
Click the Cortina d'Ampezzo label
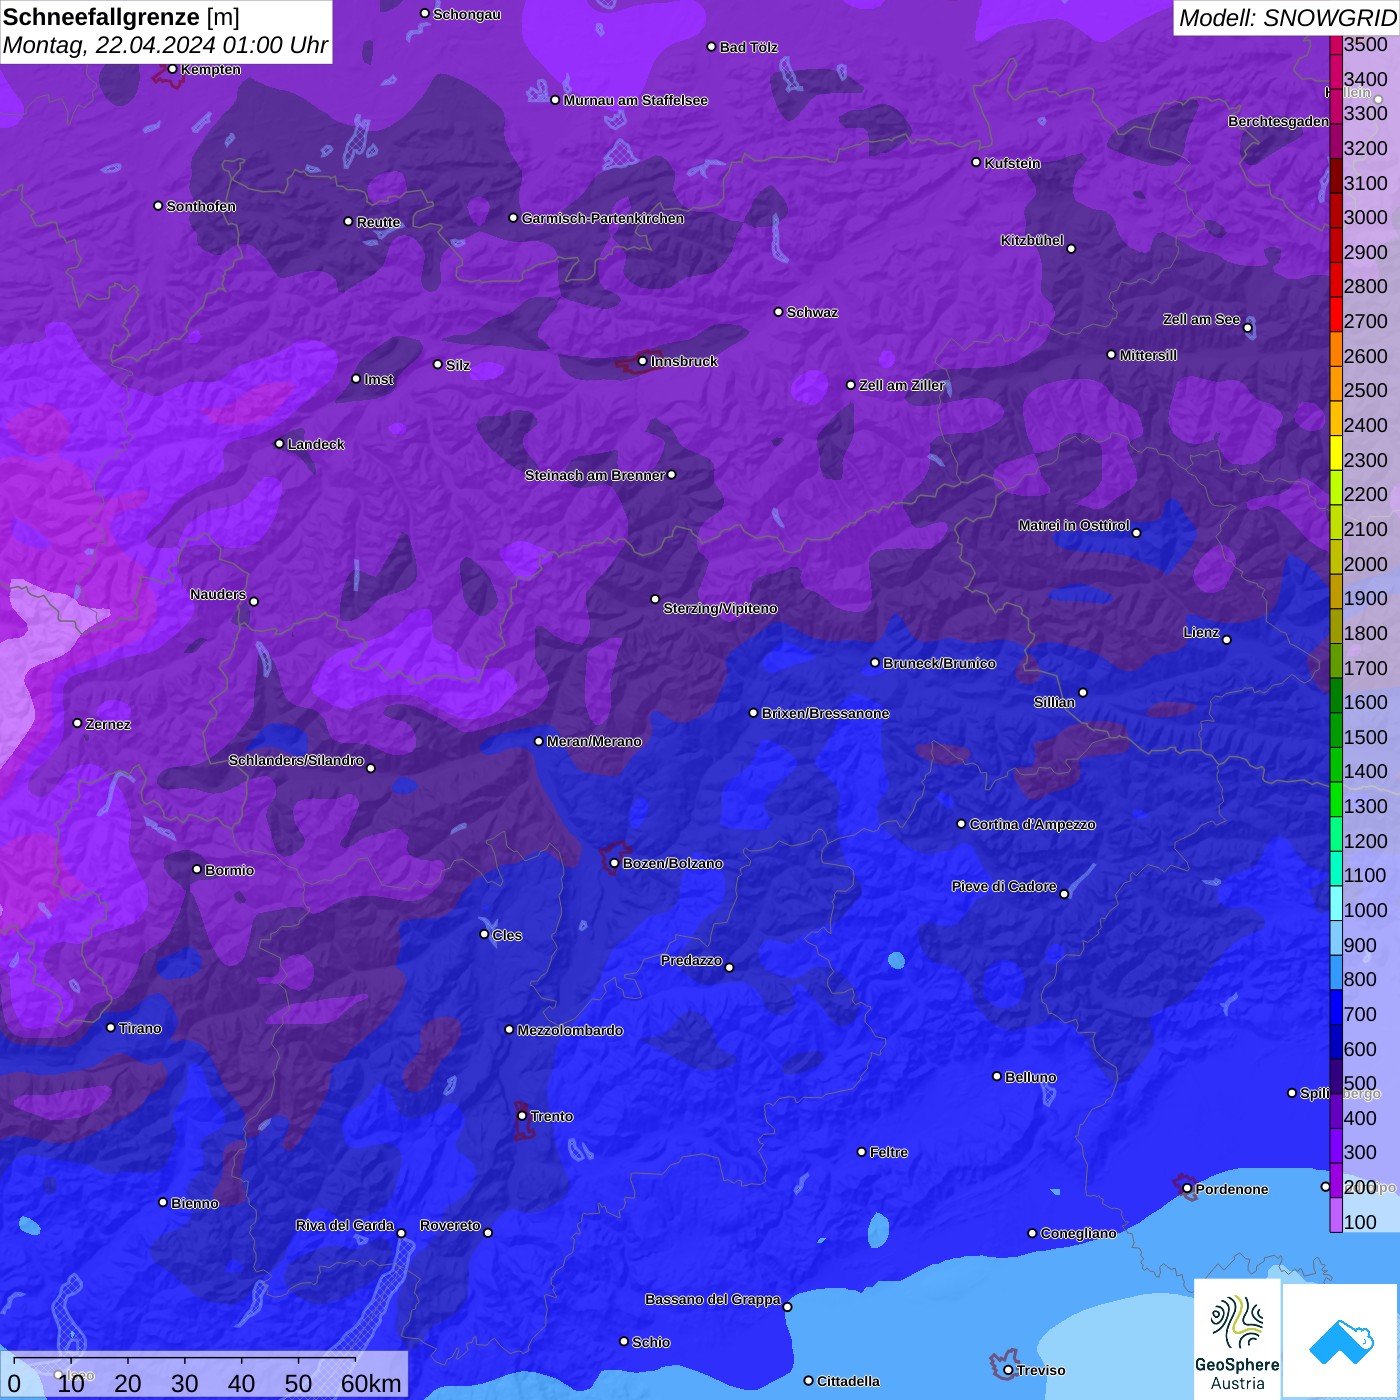1033,824
